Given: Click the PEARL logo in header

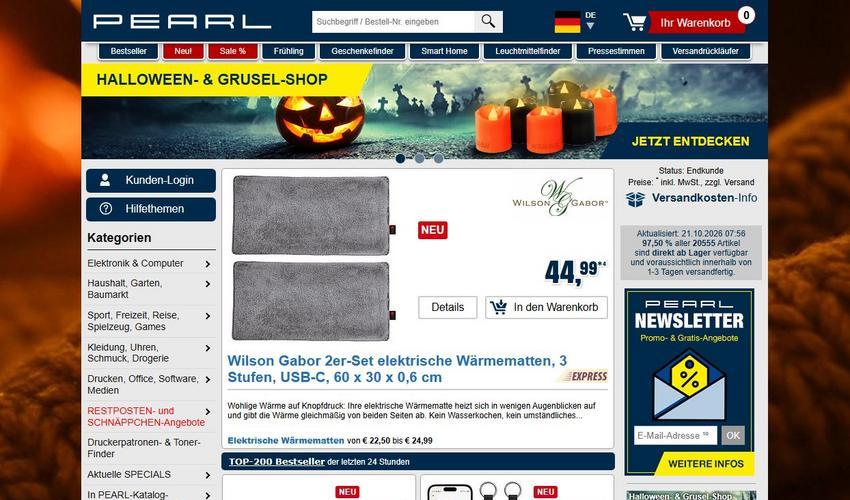Looking at the screenshot, I should coord(182,22).
